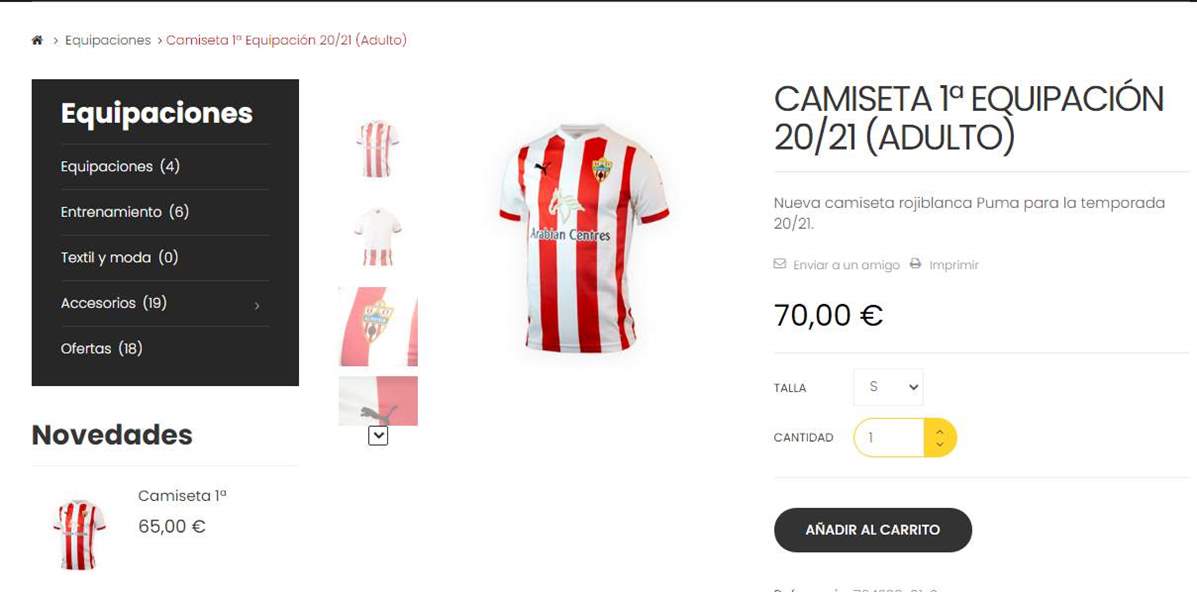Click the Cantidad input field
Viewport: 1197px width, 592px height.
(889, 438)
